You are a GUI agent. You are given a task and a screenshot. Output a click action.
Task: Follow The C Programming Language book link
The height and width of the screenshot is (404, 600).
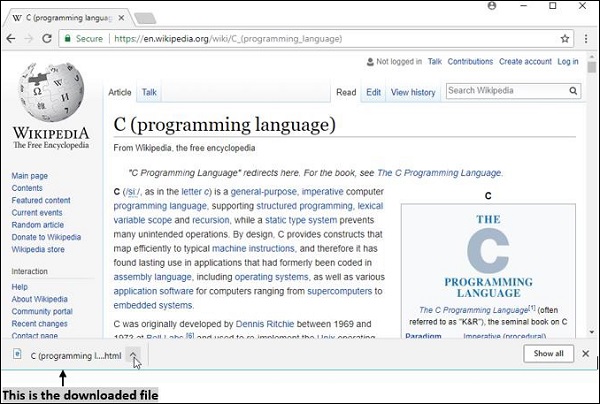pos(439,173)
